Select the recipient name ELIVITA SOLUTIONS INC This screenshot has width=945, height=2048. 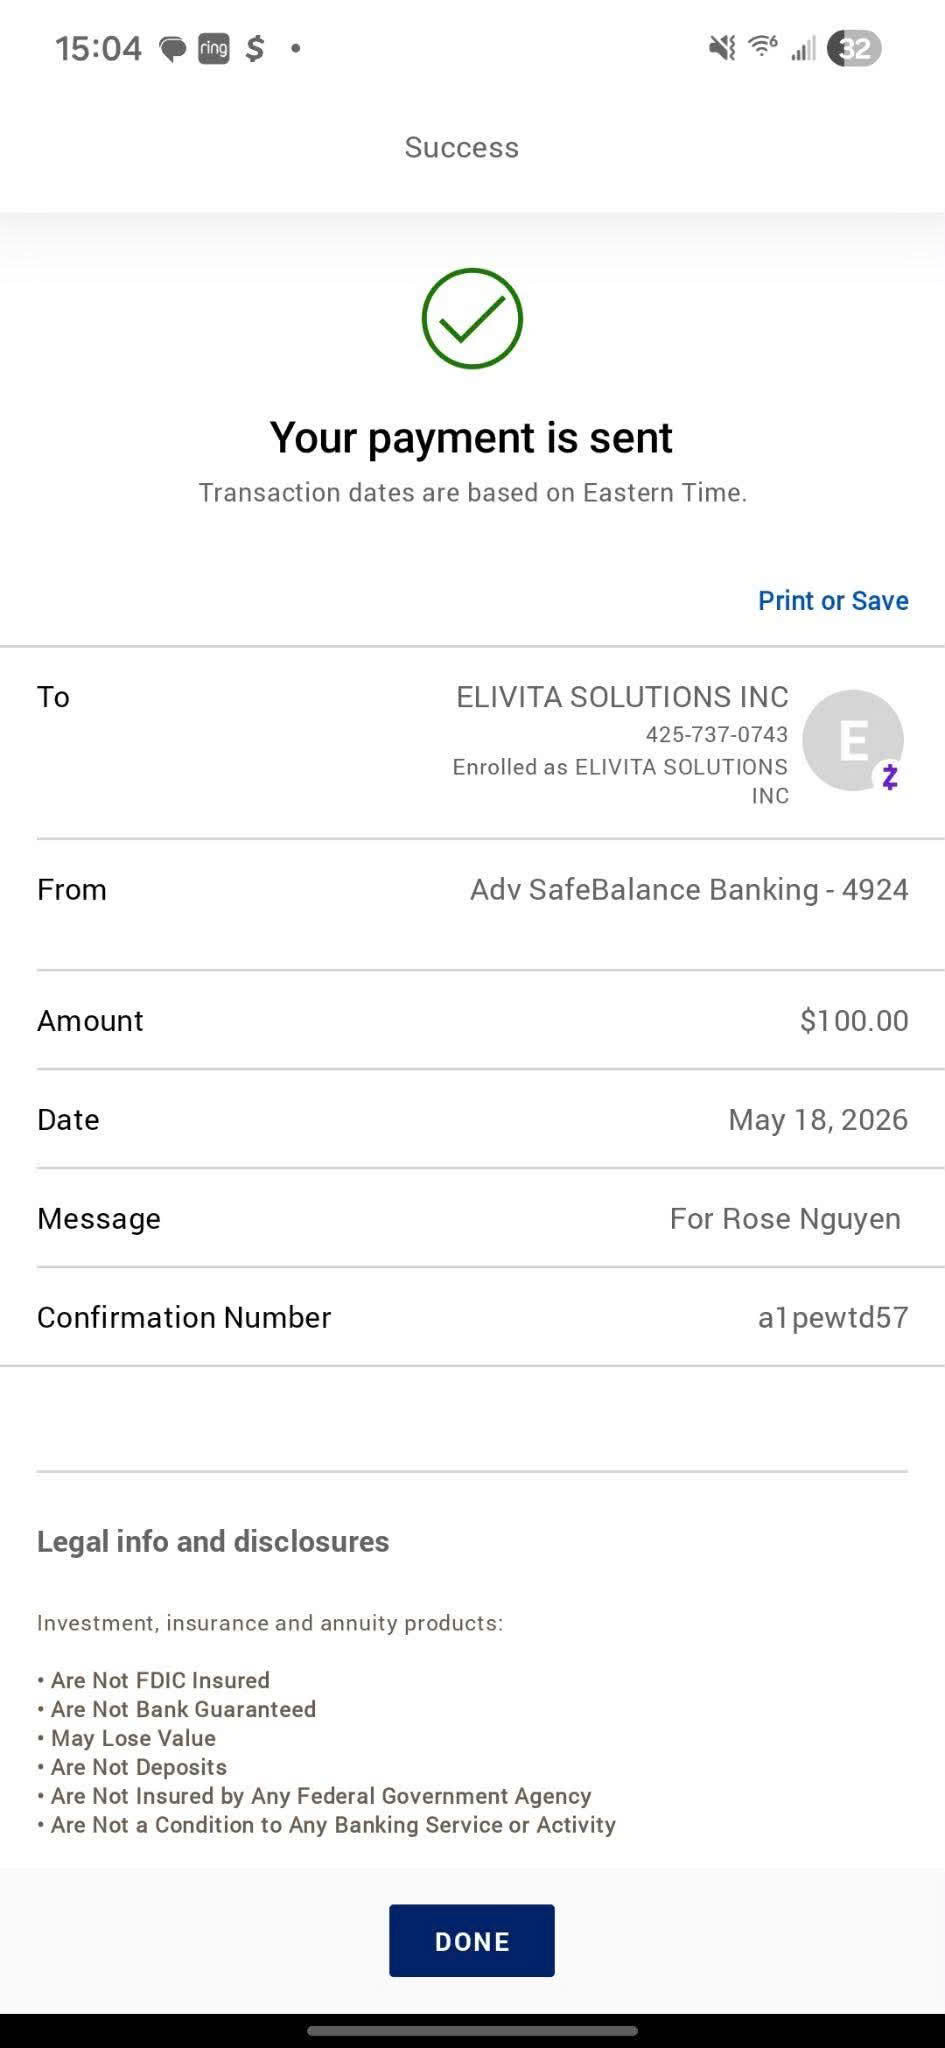tap(622, 696)
